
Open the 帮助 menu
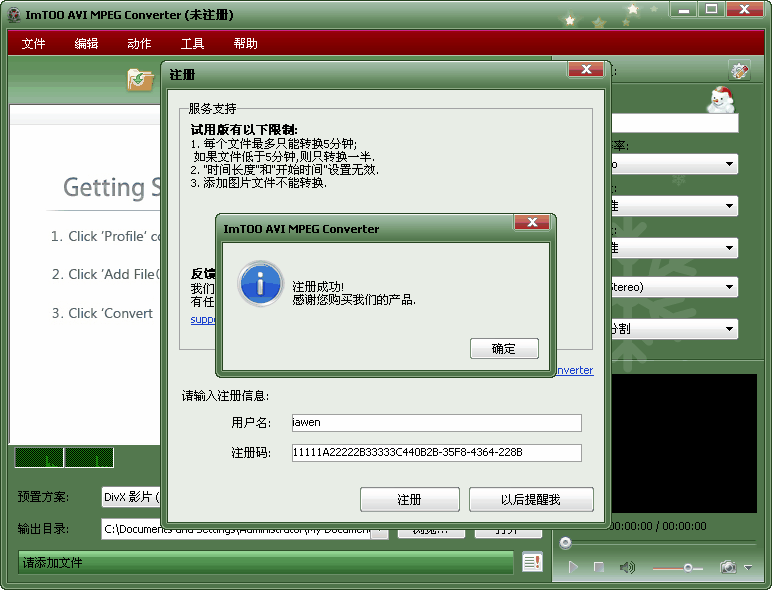click(245, 43)
